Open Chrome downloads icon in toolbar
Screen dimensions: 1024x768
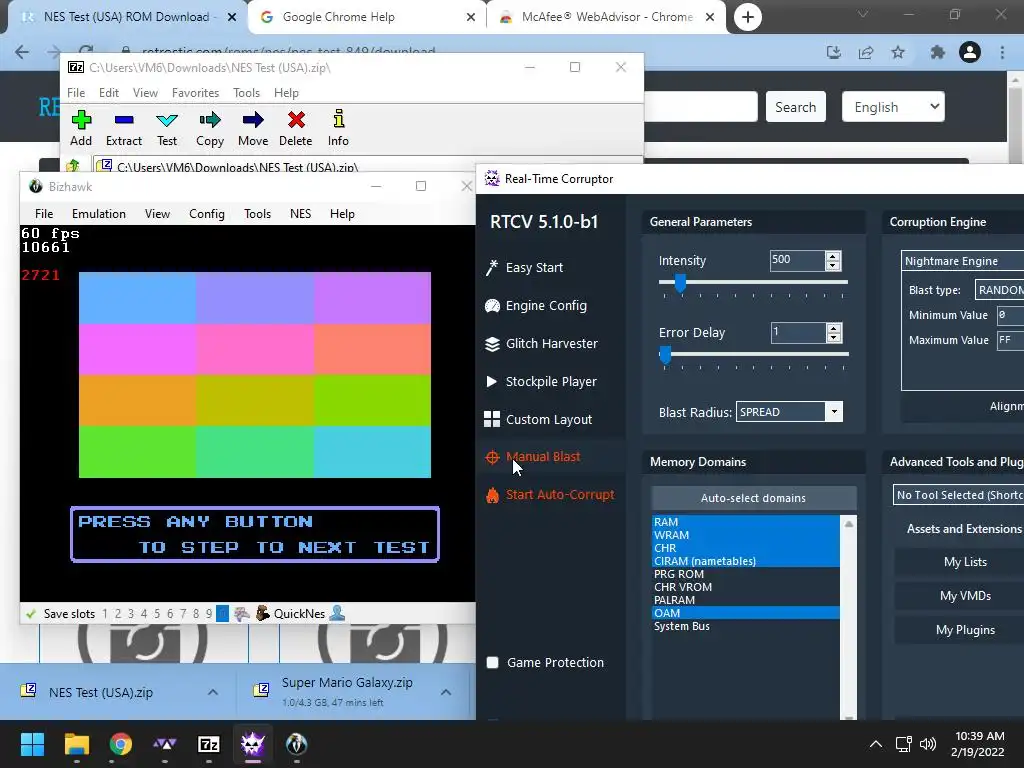pos(834,52)
